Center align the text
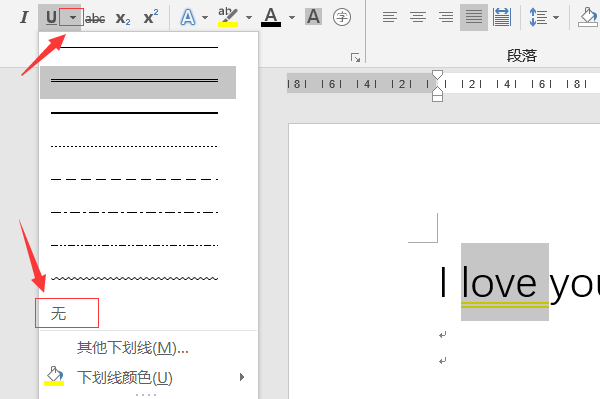This screenshot has height=399, width=600. pos(418,17)
